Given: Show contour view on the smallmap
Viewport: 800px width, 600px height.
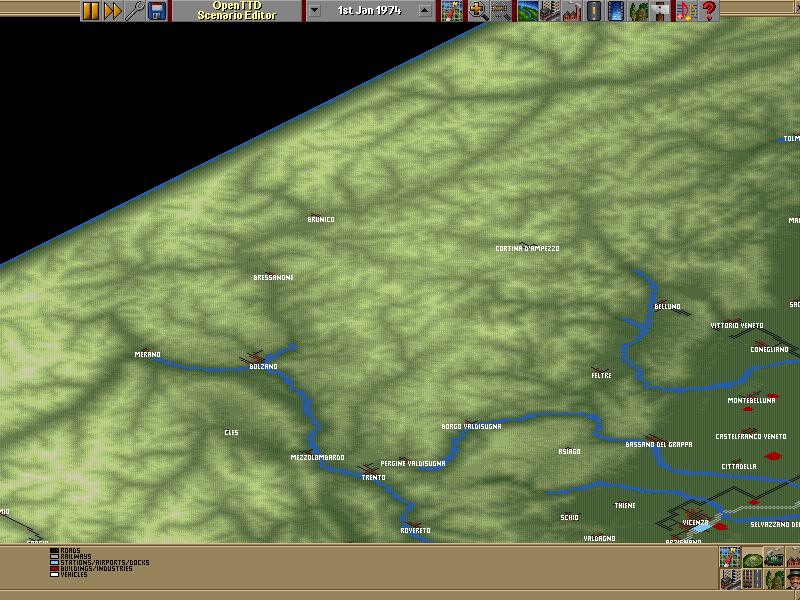Looking at the screenshot, I should [x=752, y=558].
